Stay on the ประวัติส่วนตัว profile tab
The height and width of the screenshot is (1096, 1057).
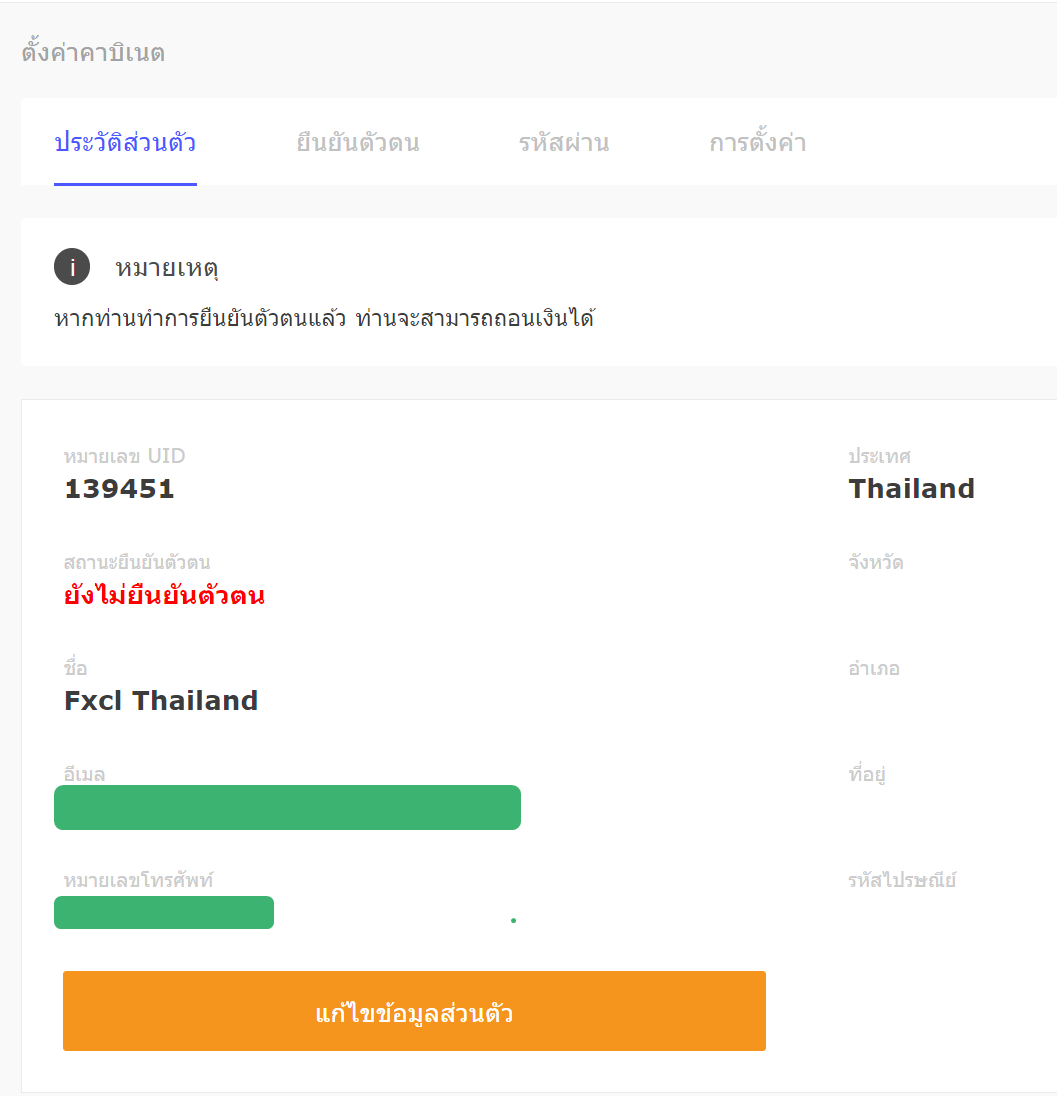pos(125,142)
